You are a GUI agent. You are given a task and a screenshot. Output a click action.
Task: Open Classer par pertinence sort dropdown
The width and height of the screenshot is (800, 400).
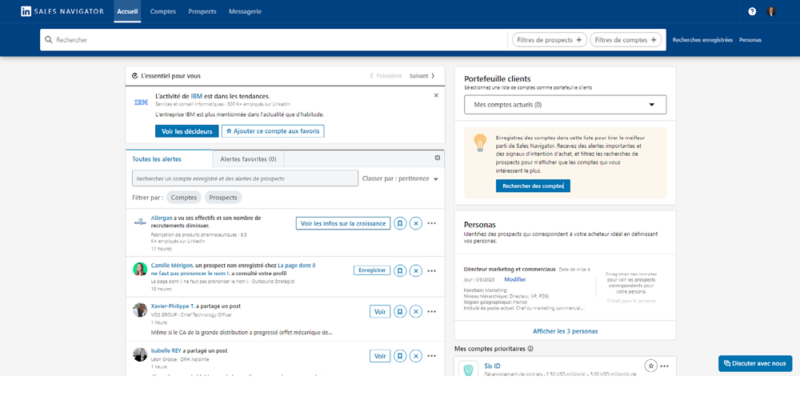coord(400,179)
